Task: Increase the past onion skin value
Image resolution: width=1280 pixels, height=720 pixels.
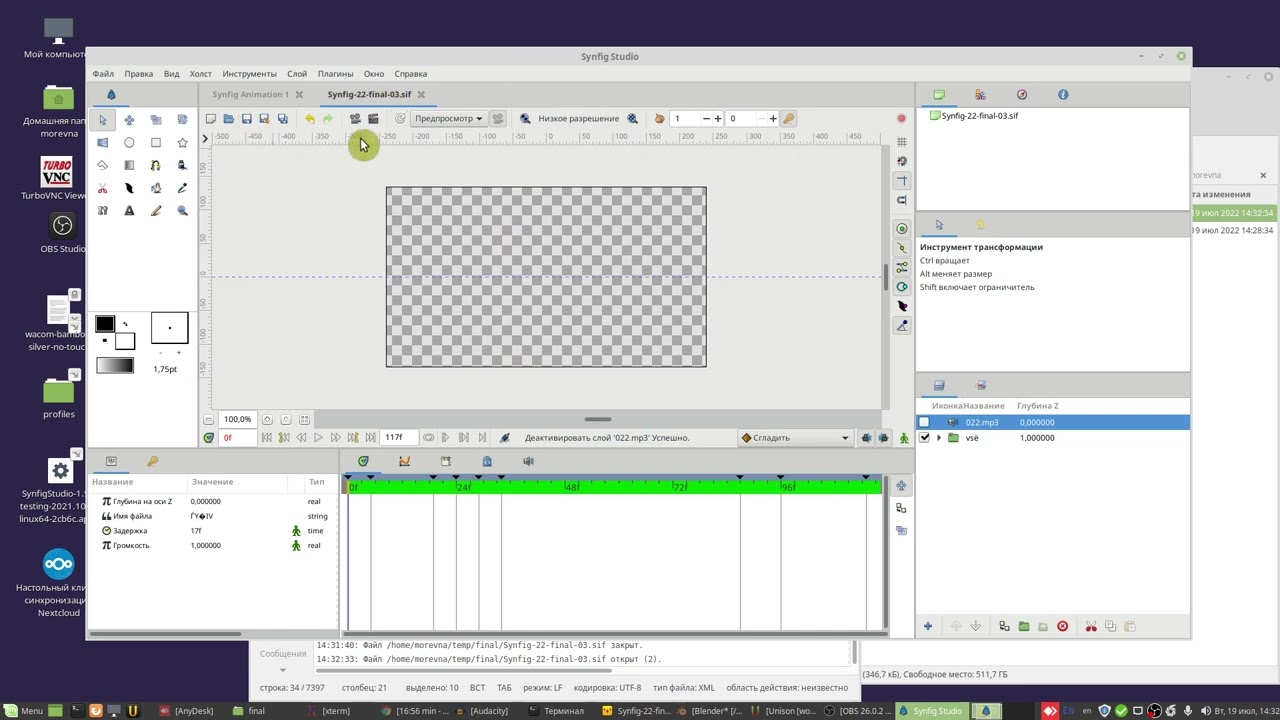Action: pyautogui.click(x=717, y=119)
